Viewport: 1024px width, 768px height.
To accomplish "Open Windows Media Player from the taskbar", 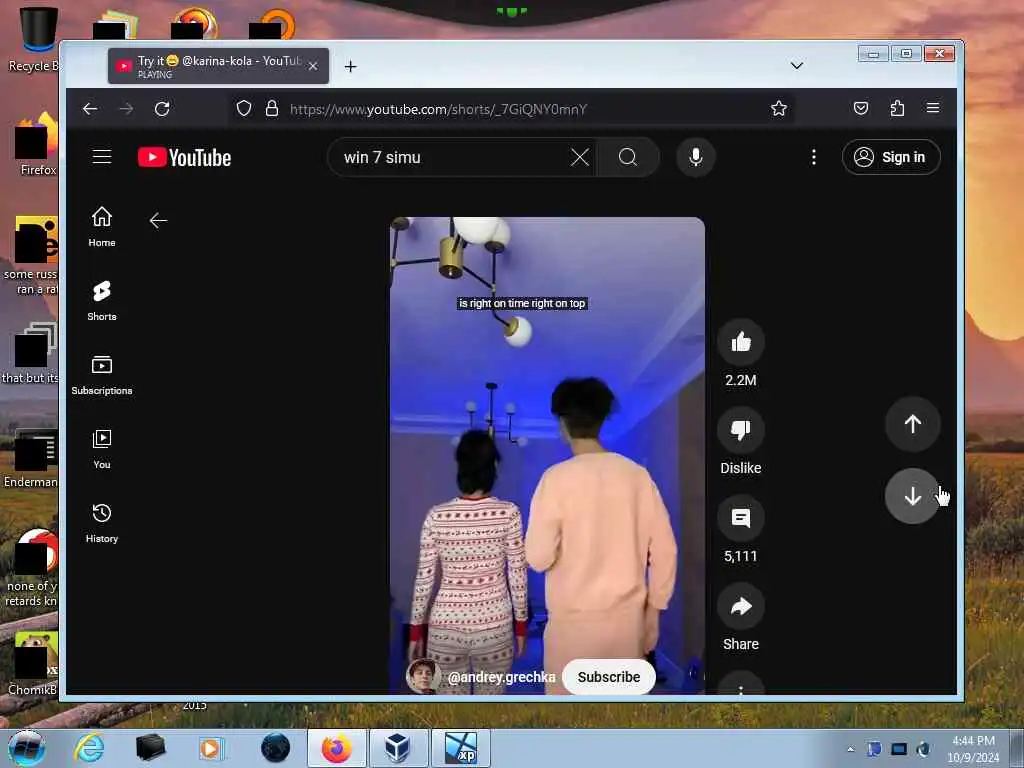I will coord(211,748).
